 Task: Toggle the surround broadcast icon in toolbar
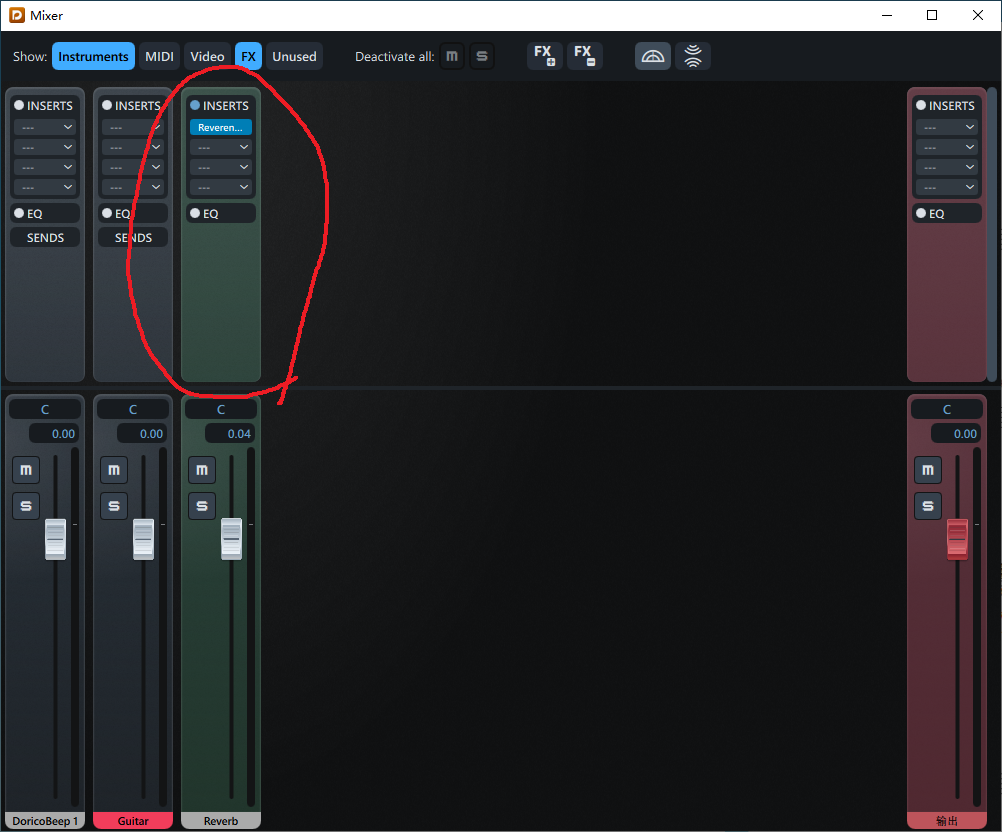pos(693,56)
